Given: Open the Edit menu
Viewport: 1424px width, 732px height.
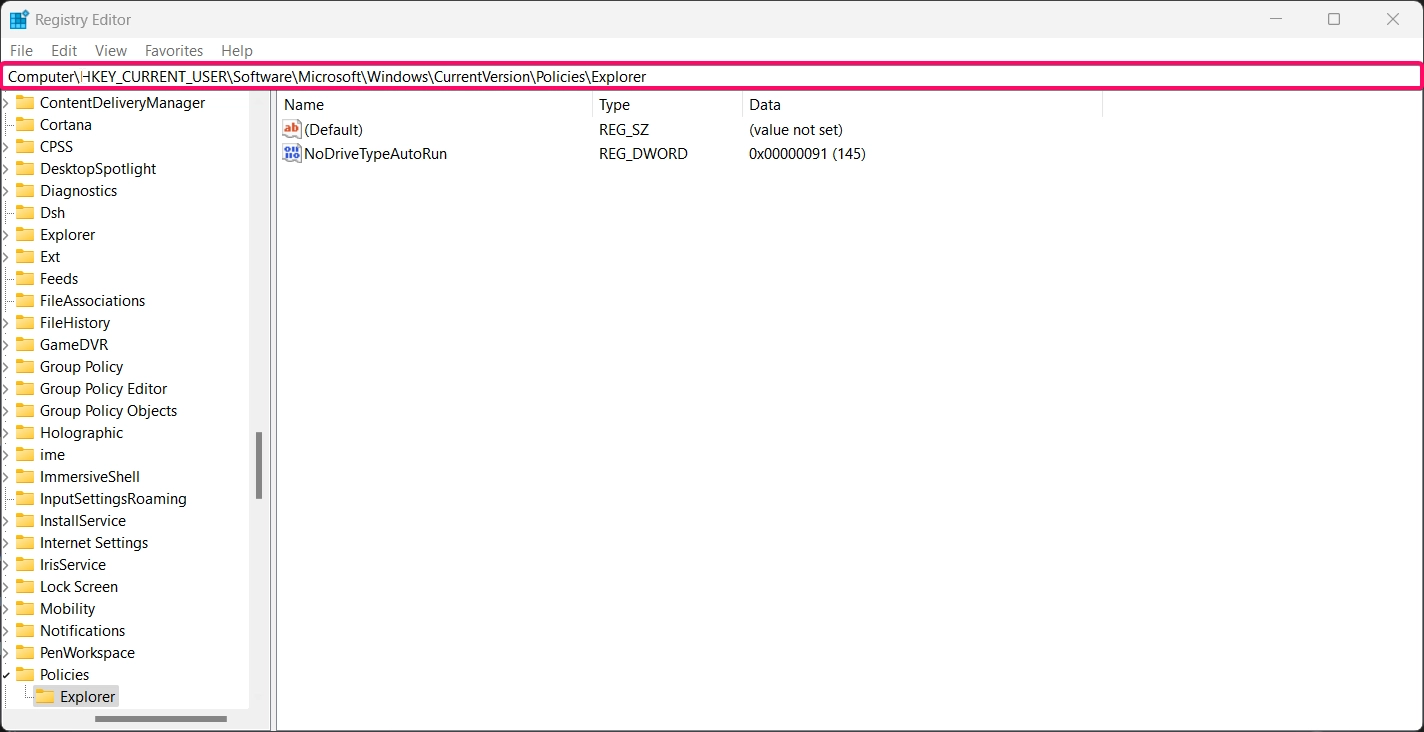Looking at the screenshot, I should [64, 50].
